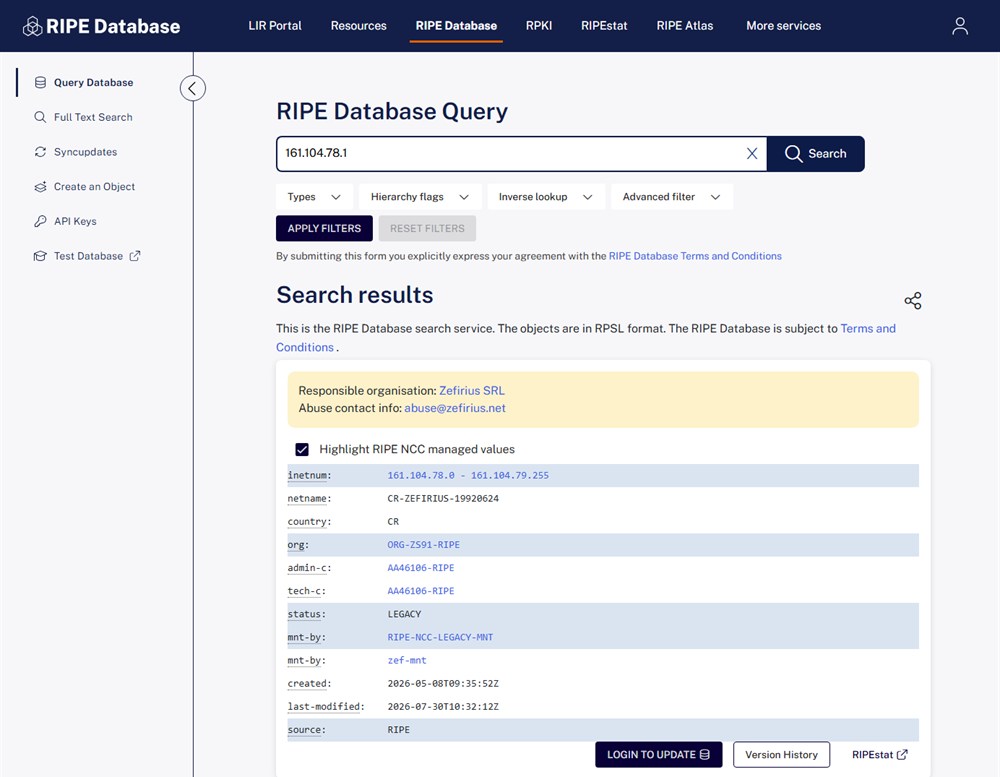The height and width of the screenshot is (777, 1000).
Task: Open tech-c AA46106-RIPE link
Action: [421, 591]
